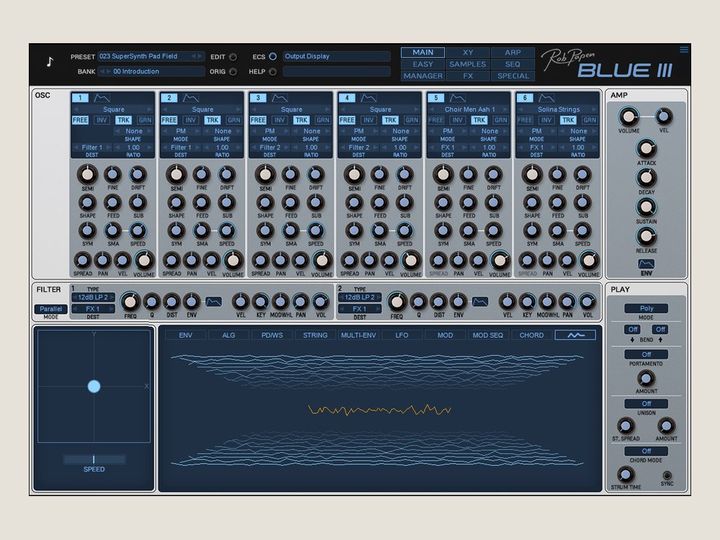Click the bend up arrow icon
The image size is (720, 540).
(660, 340)
